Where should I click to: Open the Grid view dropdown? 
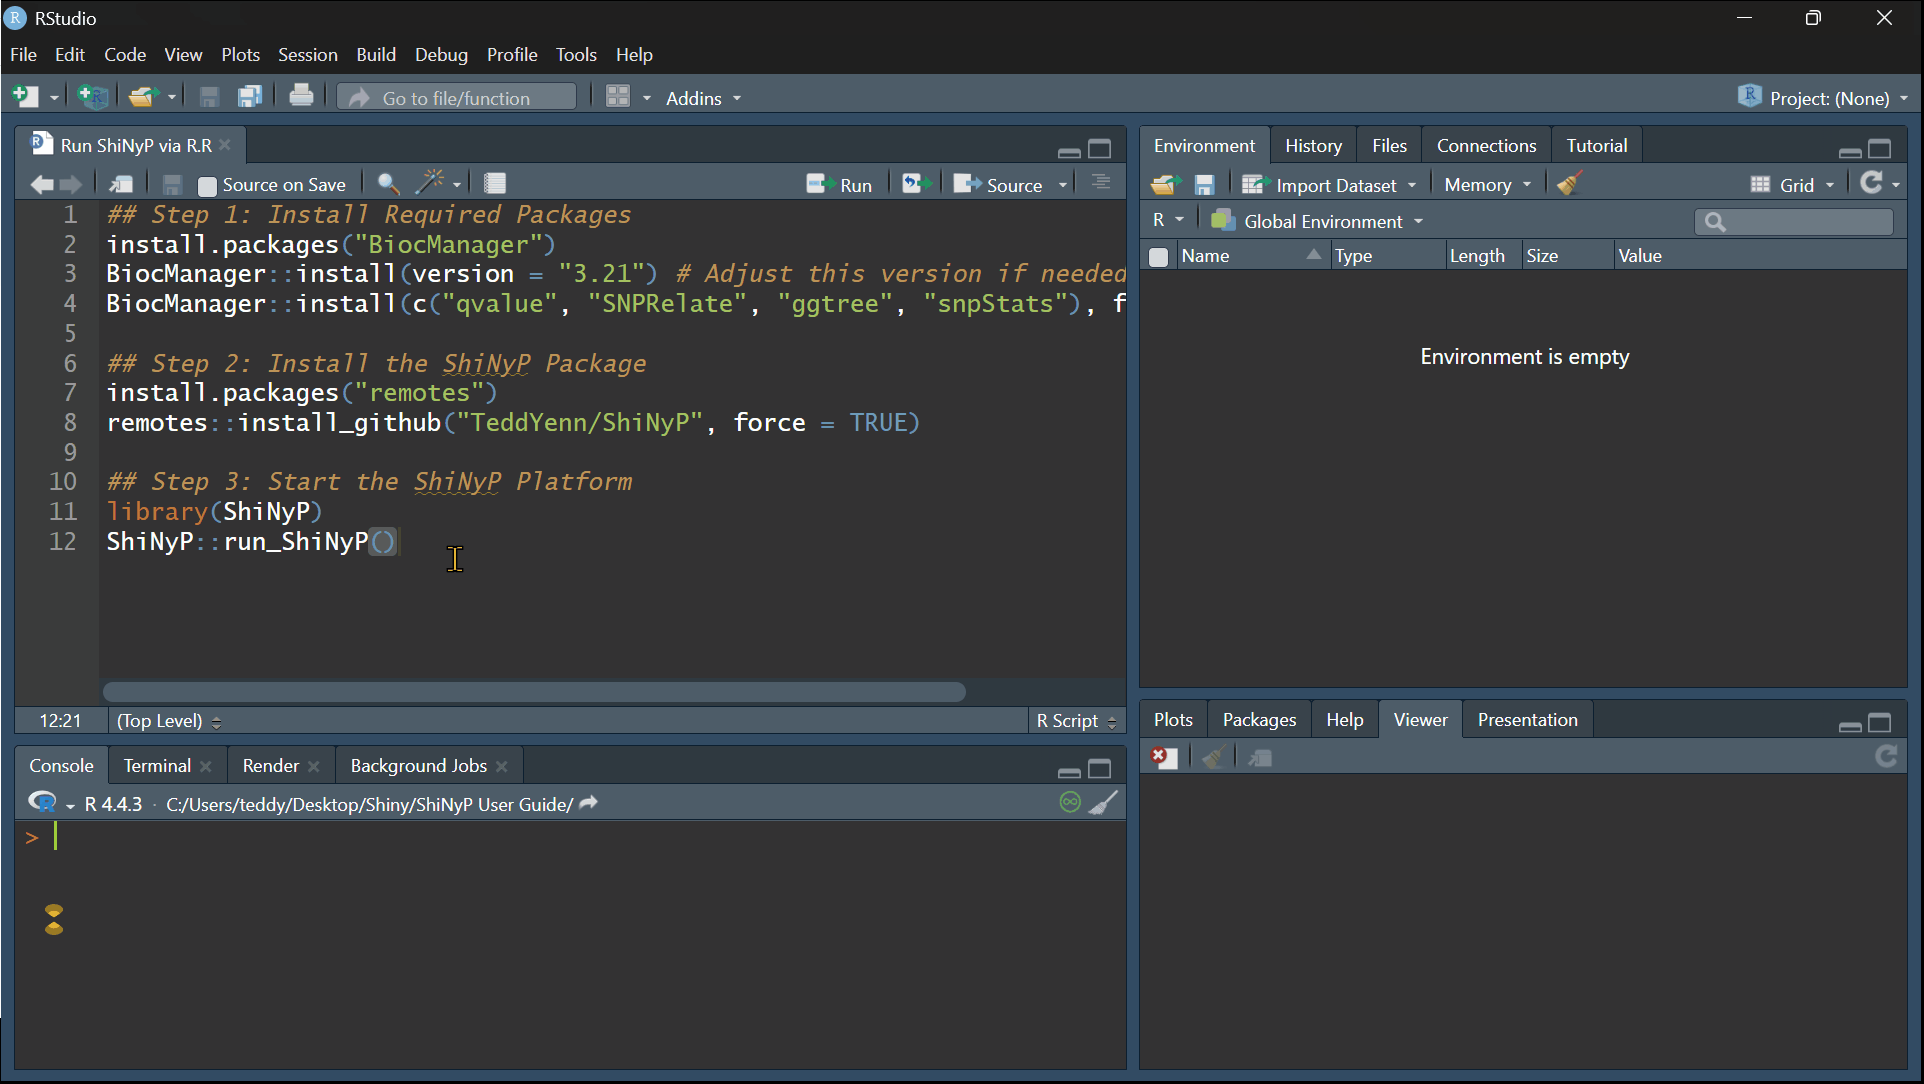coord(1793,185)
